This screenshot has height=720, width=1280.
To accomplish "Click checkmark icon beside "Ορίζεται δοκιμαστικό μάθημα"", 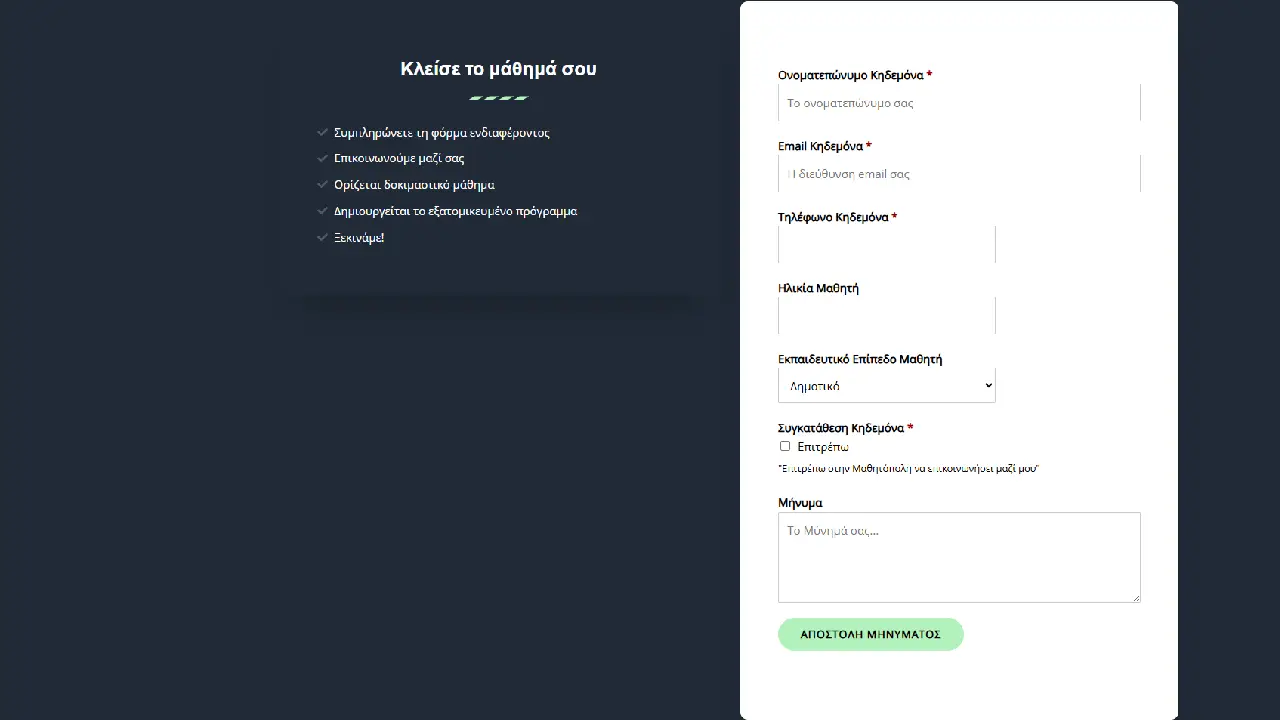I will (322, 185).
